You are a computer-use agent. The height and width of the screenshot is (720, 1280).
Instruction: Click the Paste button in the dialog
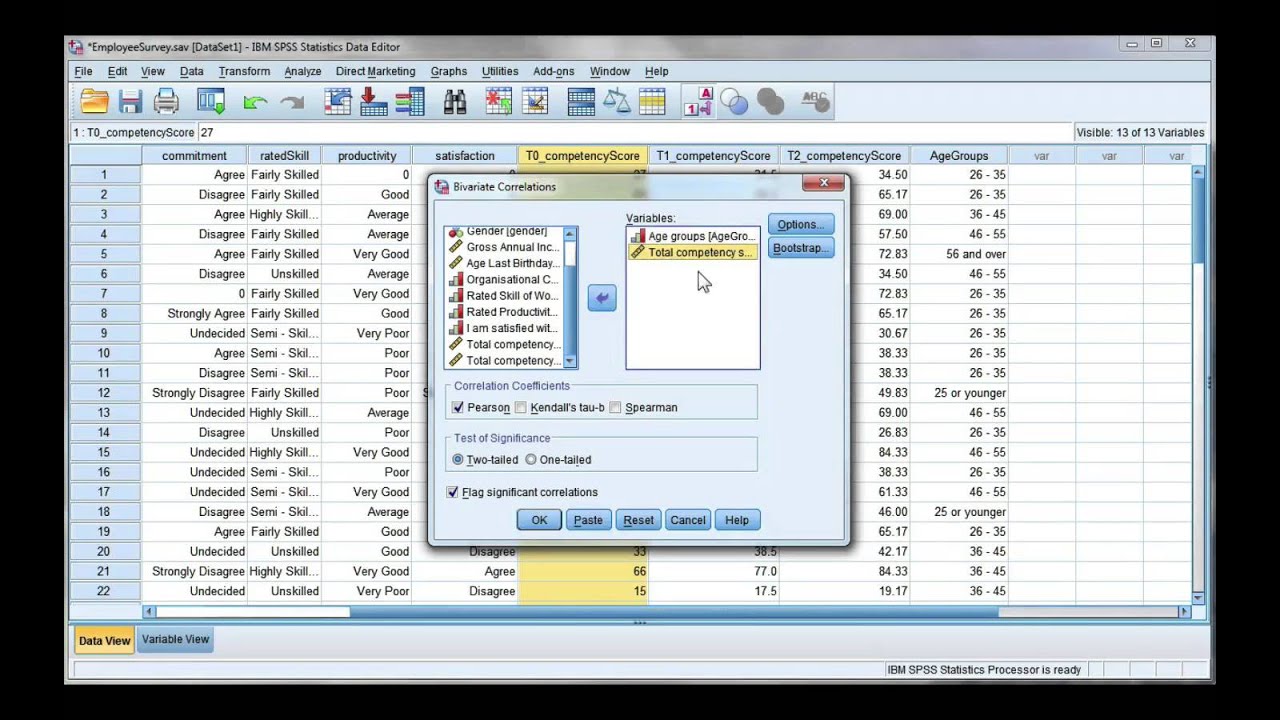point(588,520)
